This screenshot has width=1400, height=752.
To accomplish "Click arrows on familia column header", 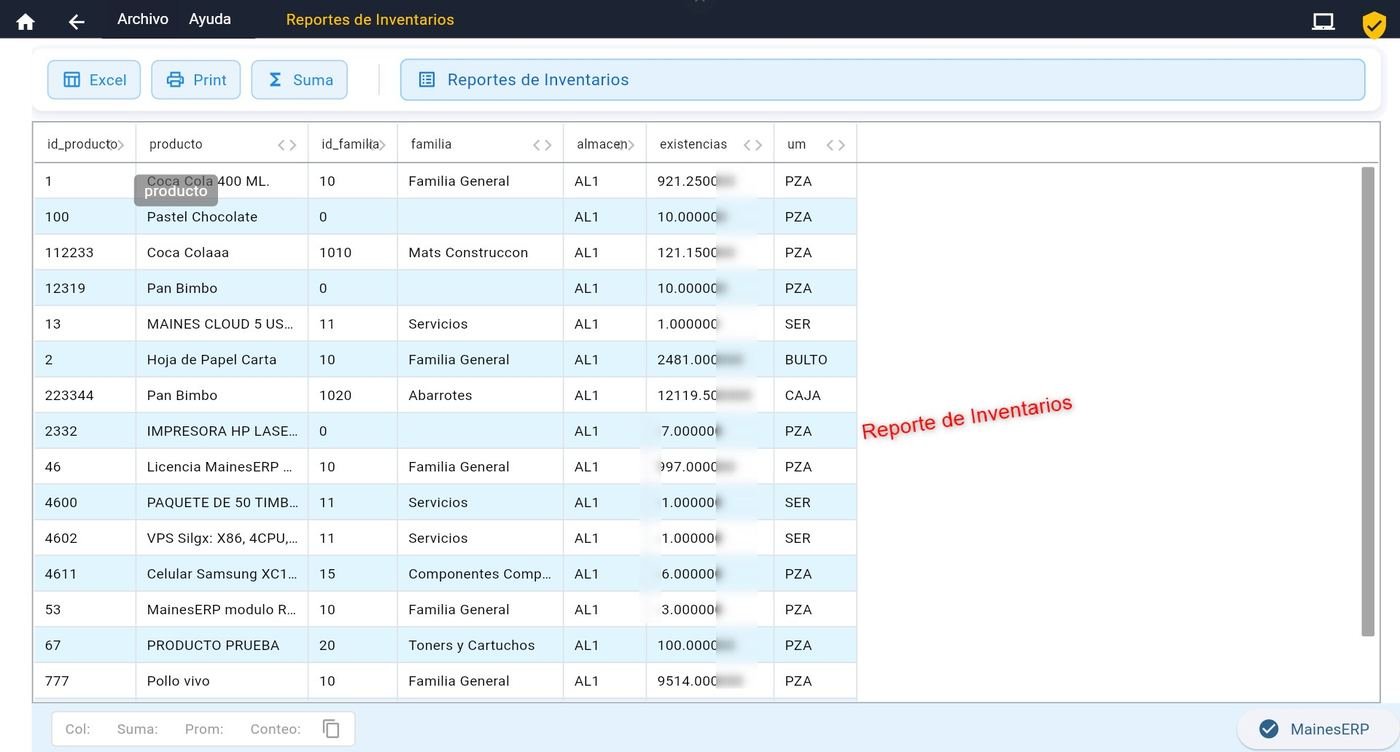I will pos(542,145).
